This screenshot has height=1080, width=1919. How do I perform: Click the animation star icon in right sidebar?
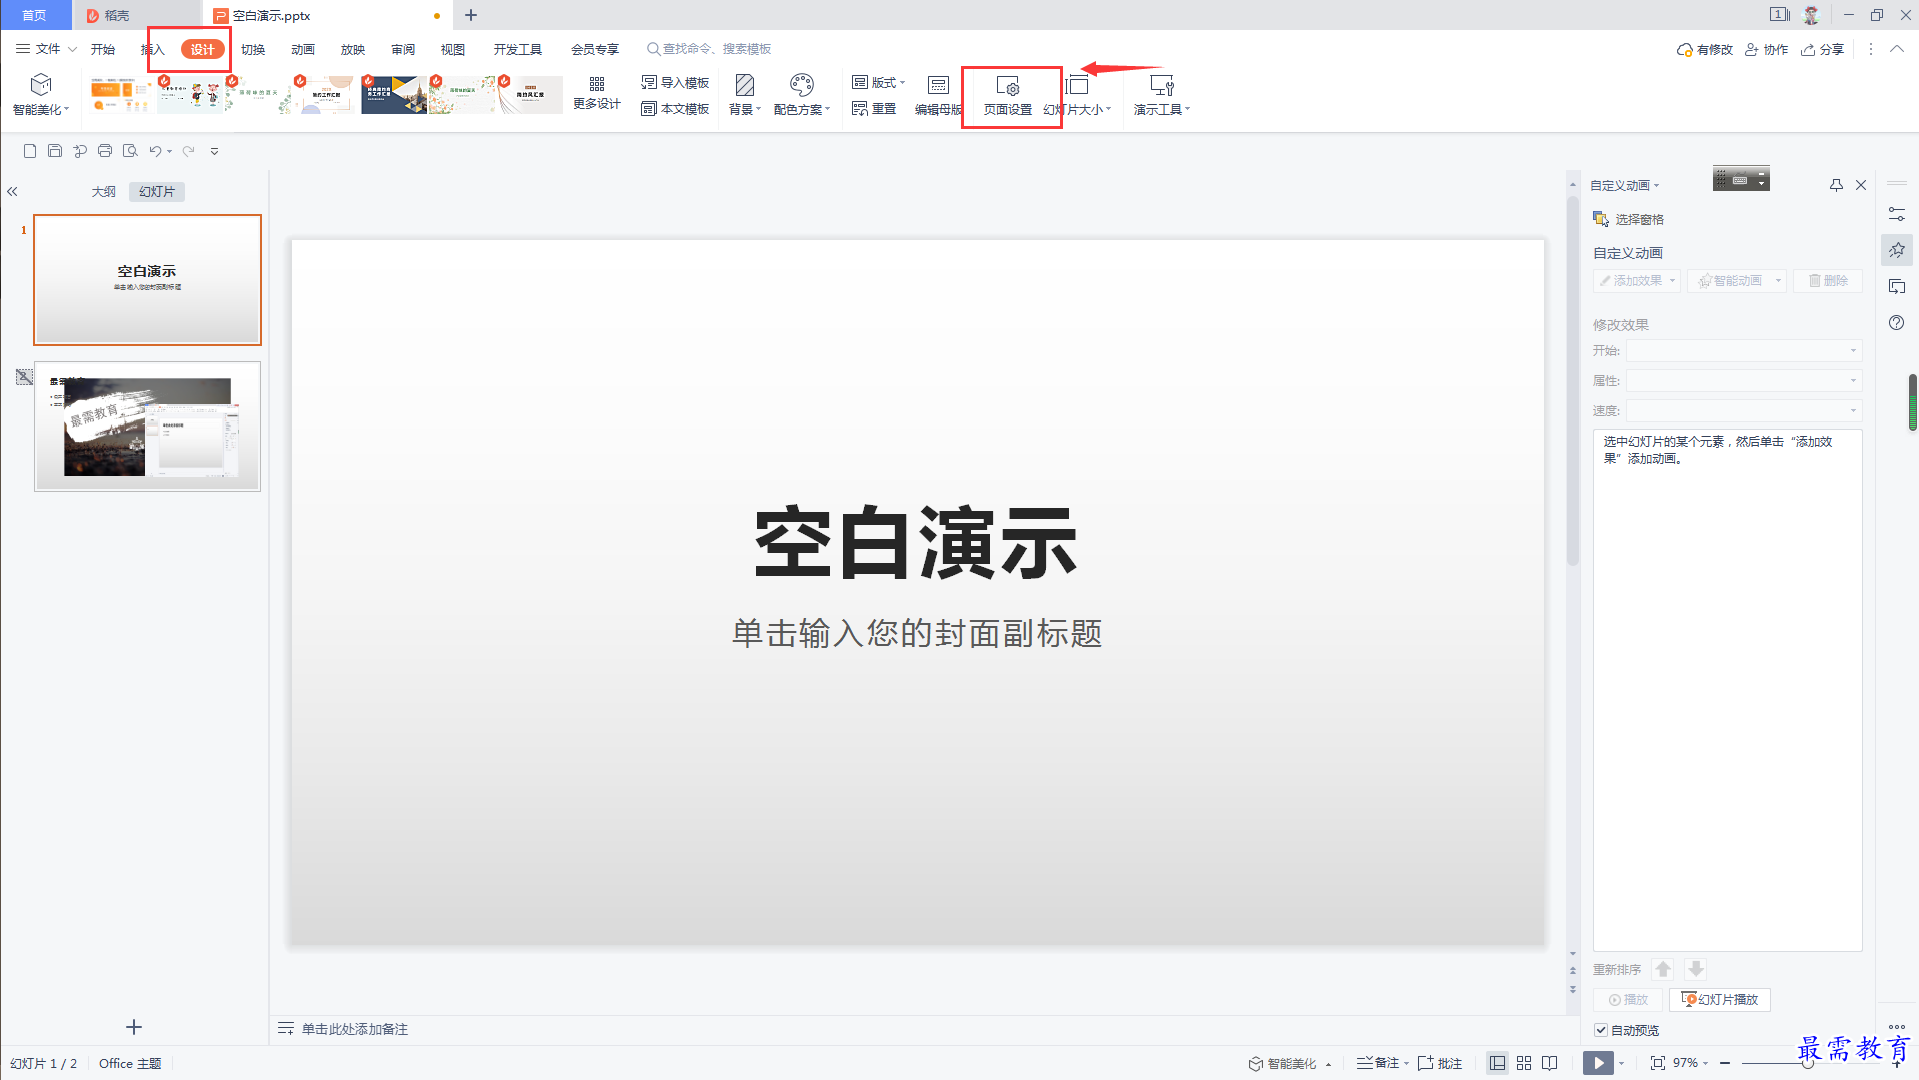[x=1897, y=250]
